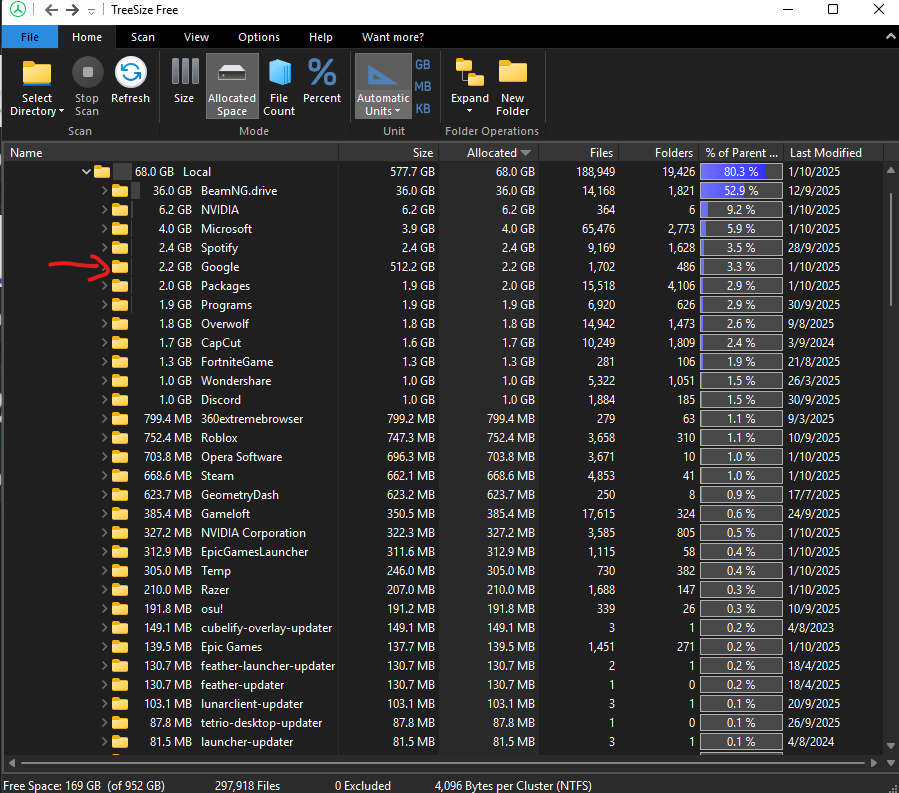The width and height of the screenshot is (899, 793).
Task: Click the vertical scrollbar up arrow
Action: point(890,170)
